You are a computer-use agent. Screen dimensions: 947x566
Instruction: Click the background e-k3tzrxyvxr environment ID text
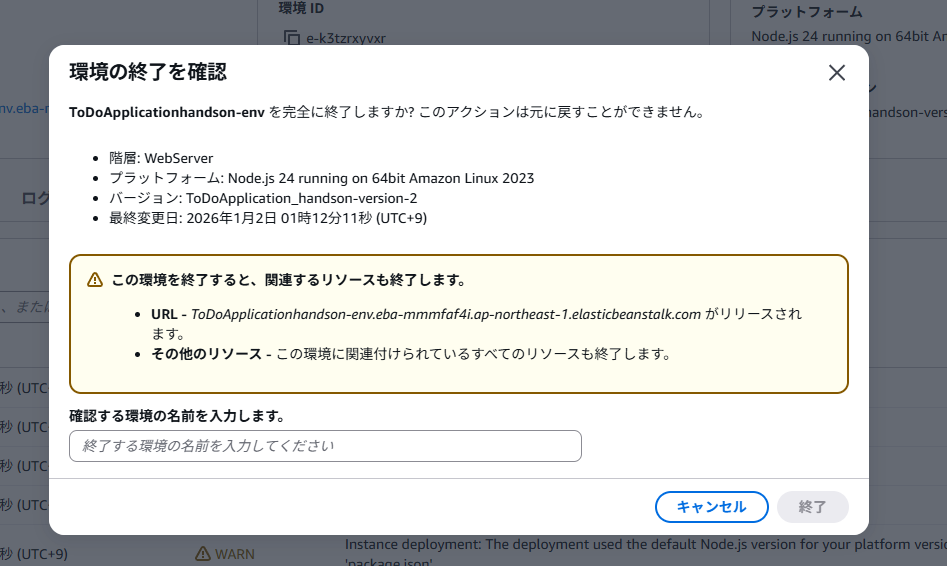pyautogui.click(x=345, y=38)
